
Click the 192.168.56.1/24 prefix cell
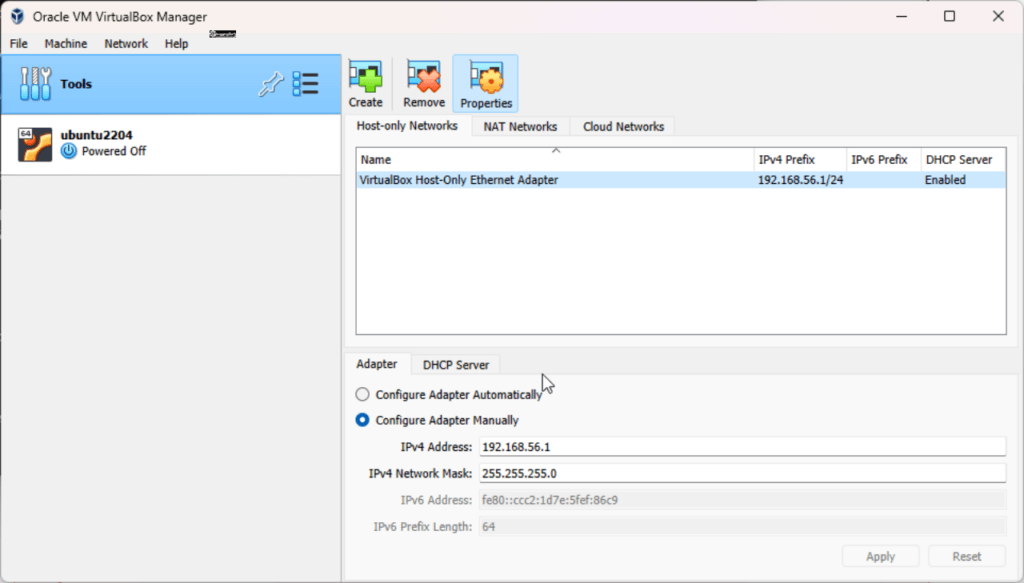coord(800,180)
